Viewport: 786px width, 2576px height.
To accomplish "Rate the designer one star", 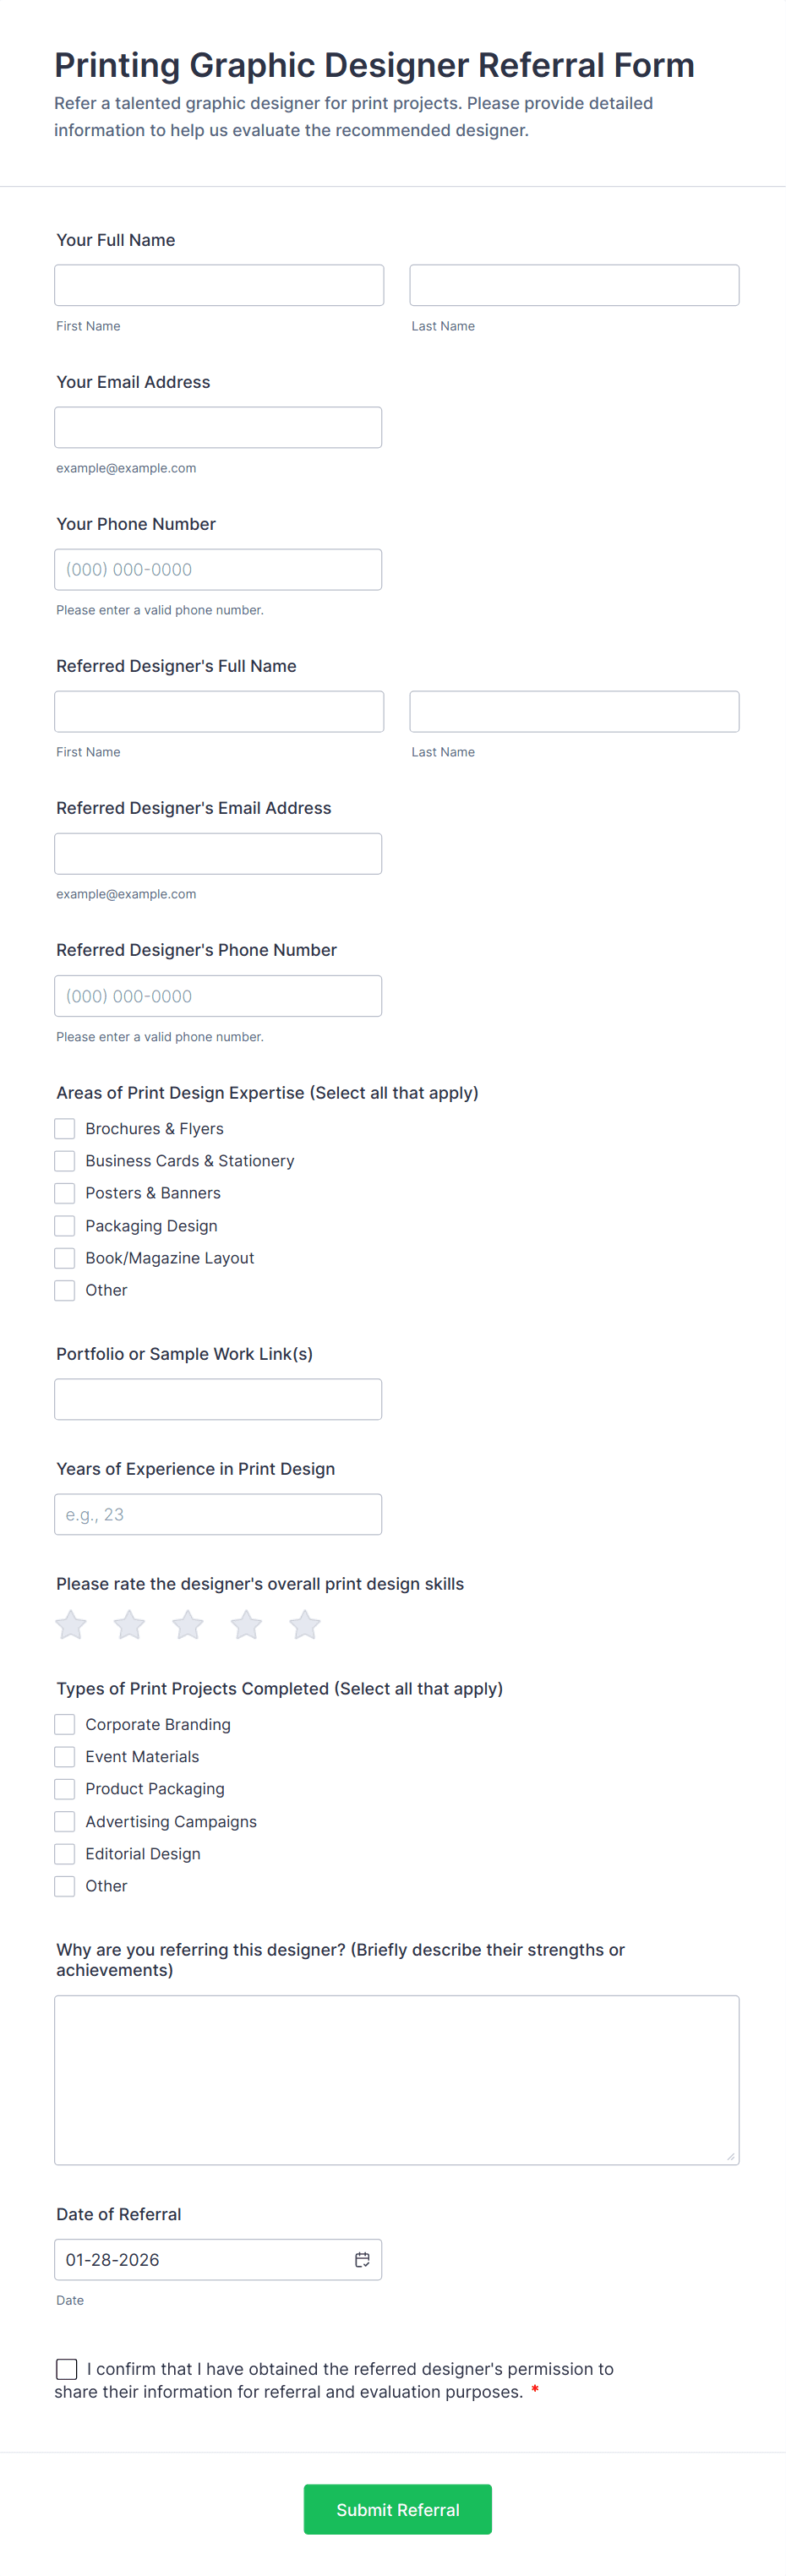I will [71, 1625].
